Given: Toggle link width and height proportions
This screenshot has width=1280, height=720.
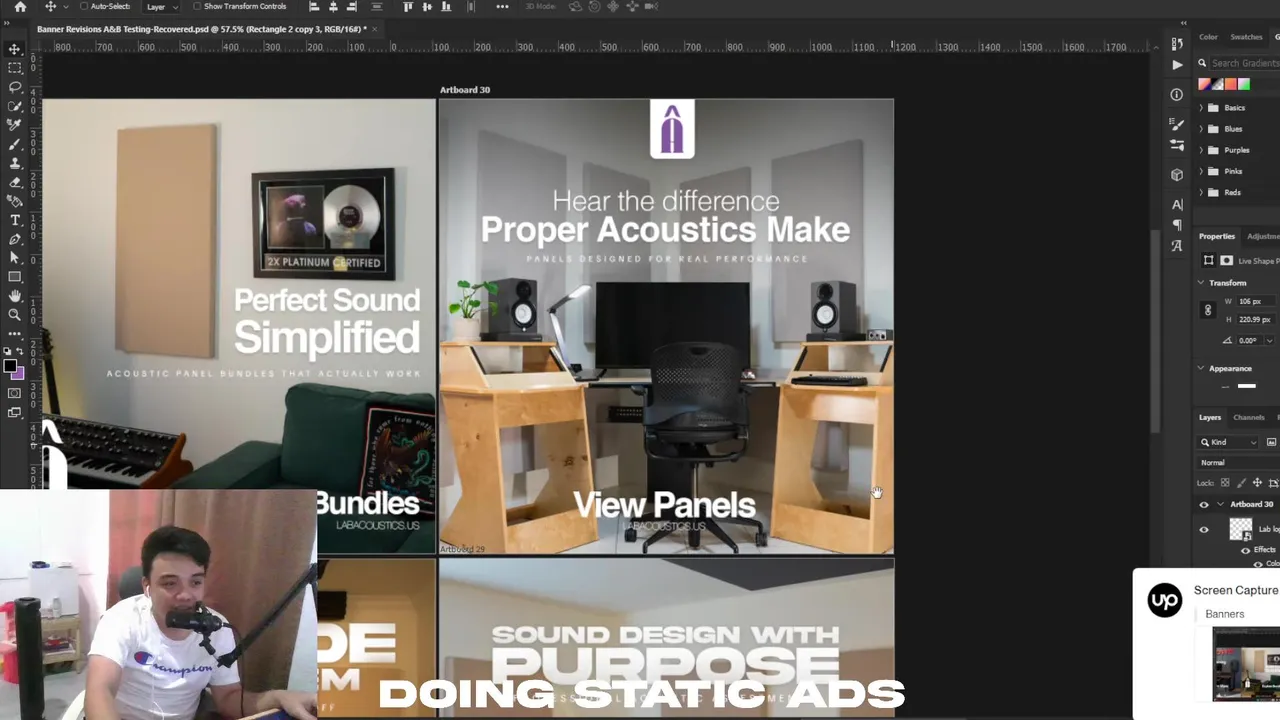Looking at the screenshot, I should (x=1208, y=310).
